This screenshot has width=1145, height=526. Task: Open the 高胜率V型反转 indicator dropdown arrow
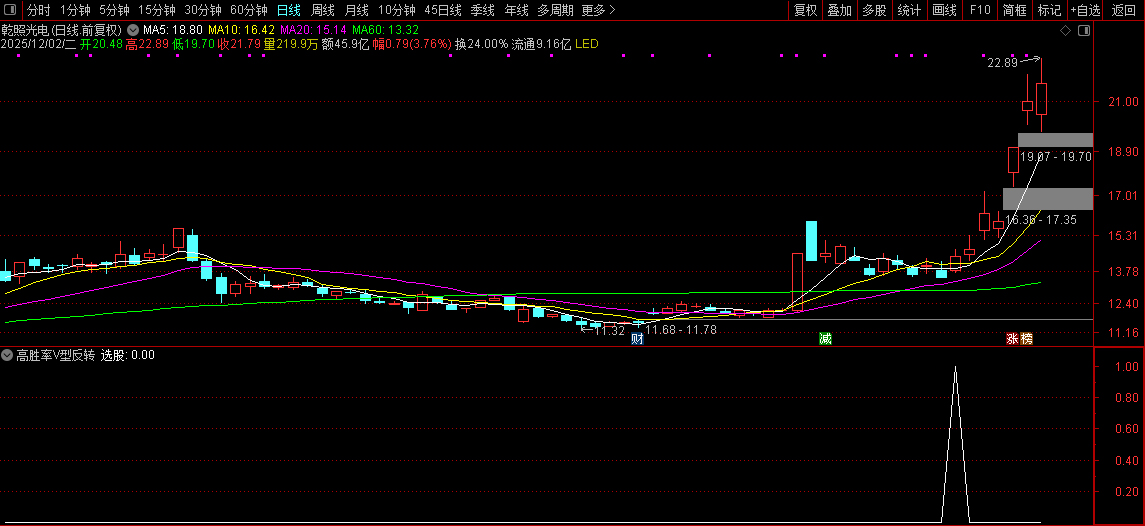point(7,355)
